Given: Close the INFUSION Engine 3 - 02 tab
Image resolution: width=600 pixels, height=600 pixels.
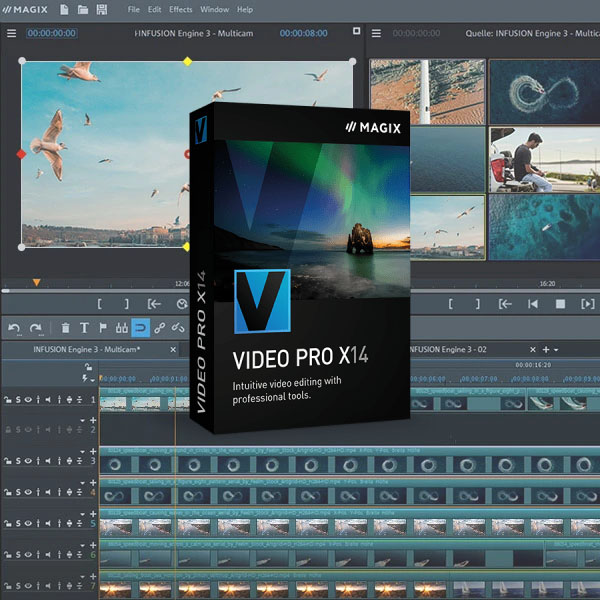Looking at the screenshot, I should coord(533,349).
